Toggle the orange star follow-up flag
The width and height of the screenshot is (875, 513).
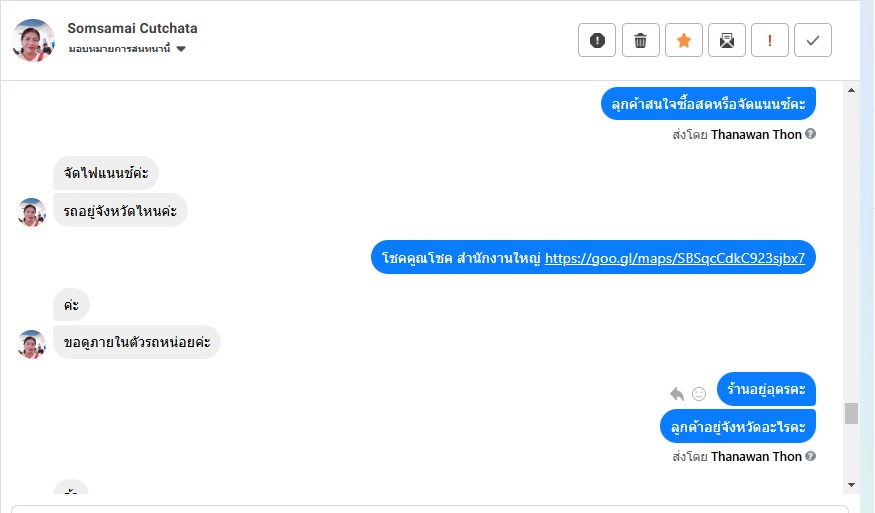pyautogui.click(x=684, y=40)
